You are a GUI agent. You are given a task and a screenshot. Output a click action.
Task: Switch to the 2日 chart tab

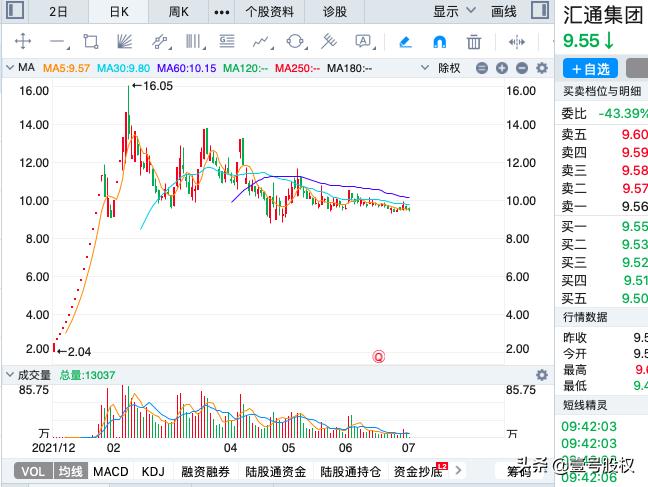click(58, 12)
